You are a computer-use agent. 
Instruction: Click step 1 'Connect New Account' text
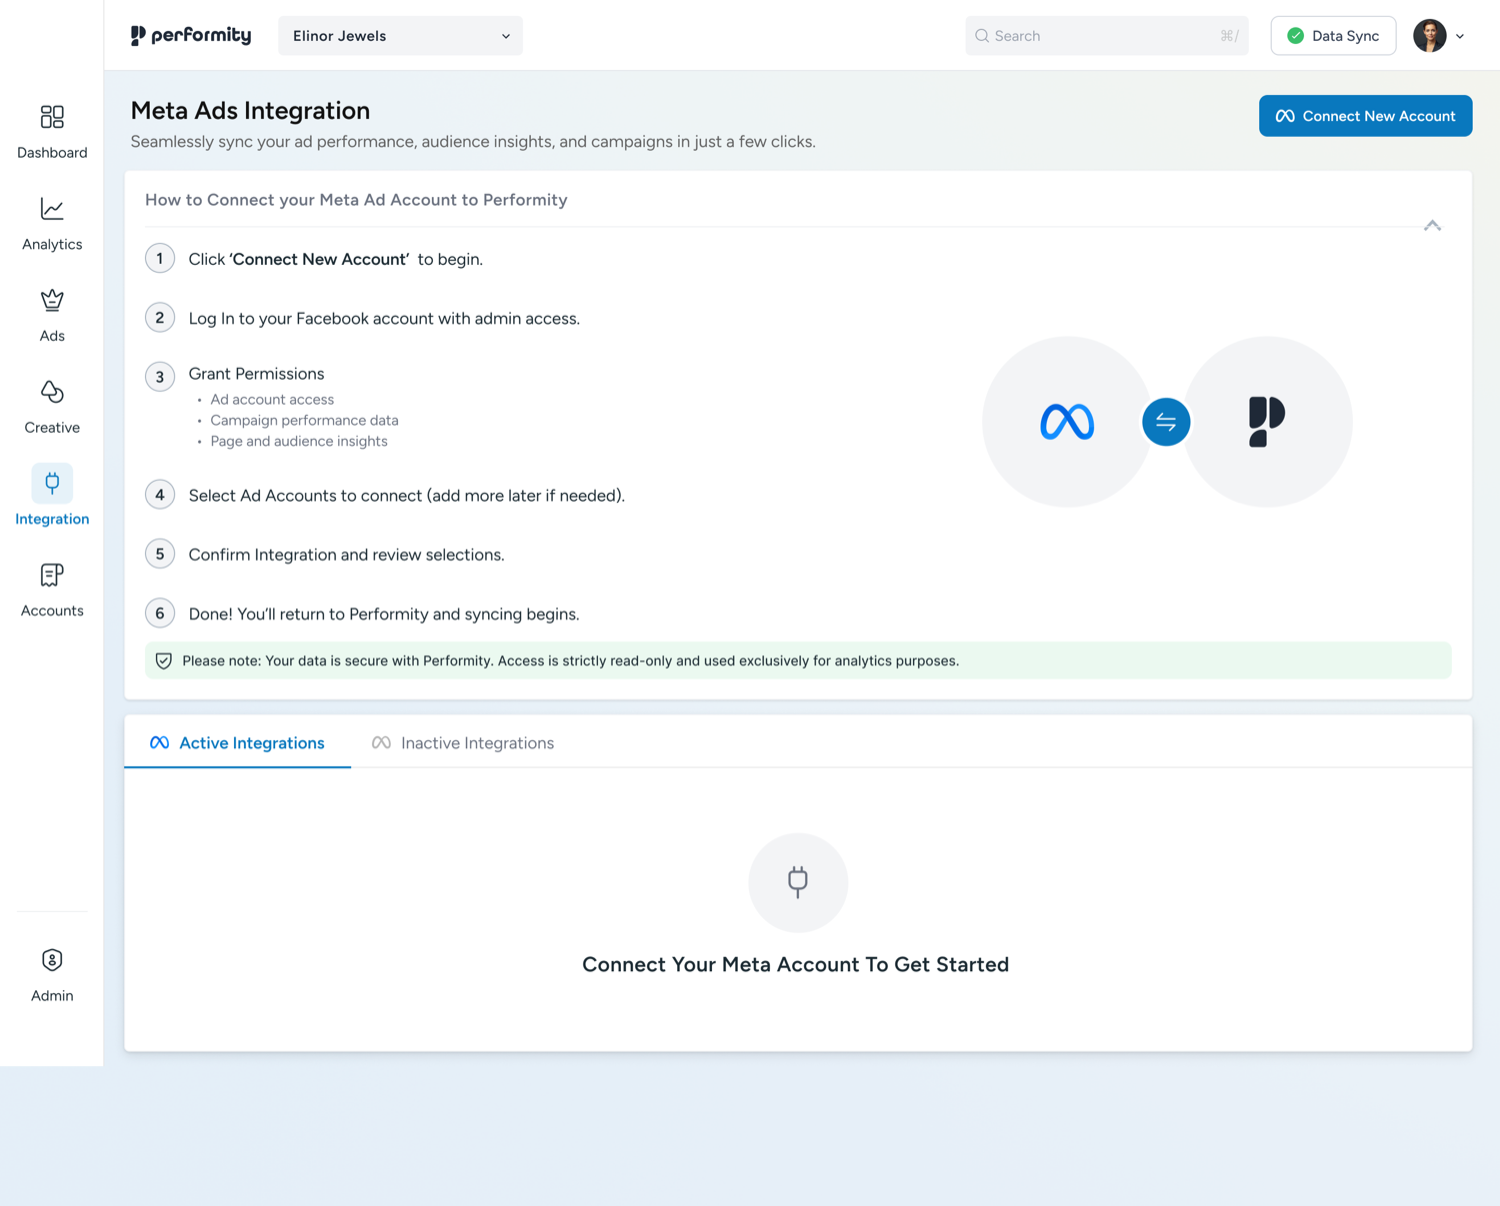click(x=320, y=259)
